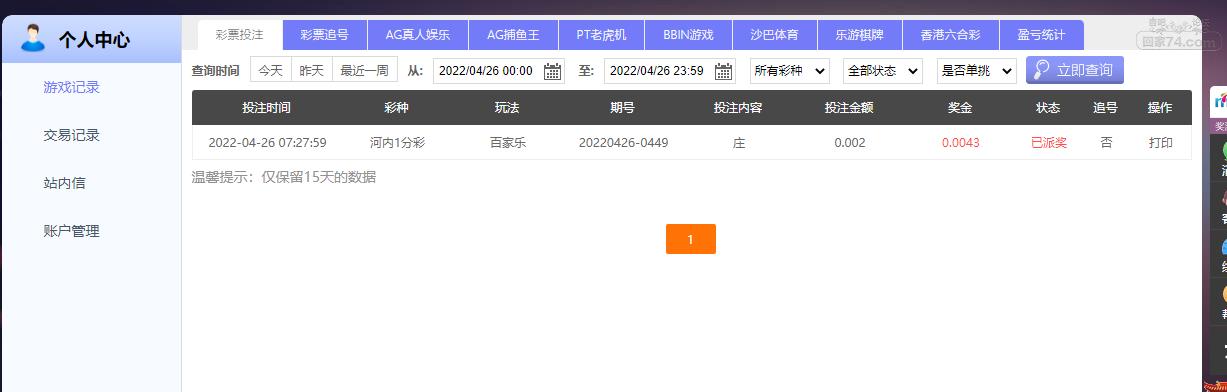Open the 盈亏统计 tab

(1042, 35)
